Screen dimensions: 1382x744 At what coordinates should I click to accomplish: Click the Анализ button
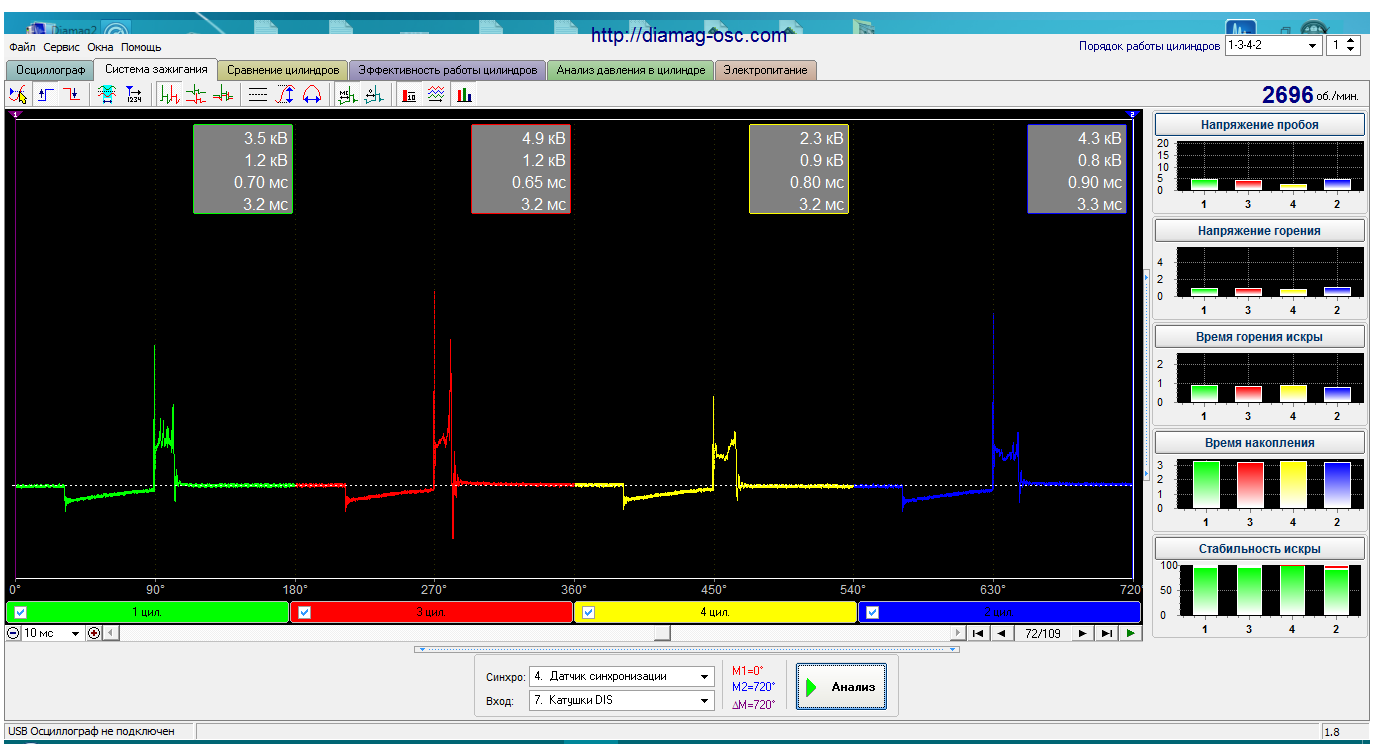pyautogui.click(x=841, y=687)
